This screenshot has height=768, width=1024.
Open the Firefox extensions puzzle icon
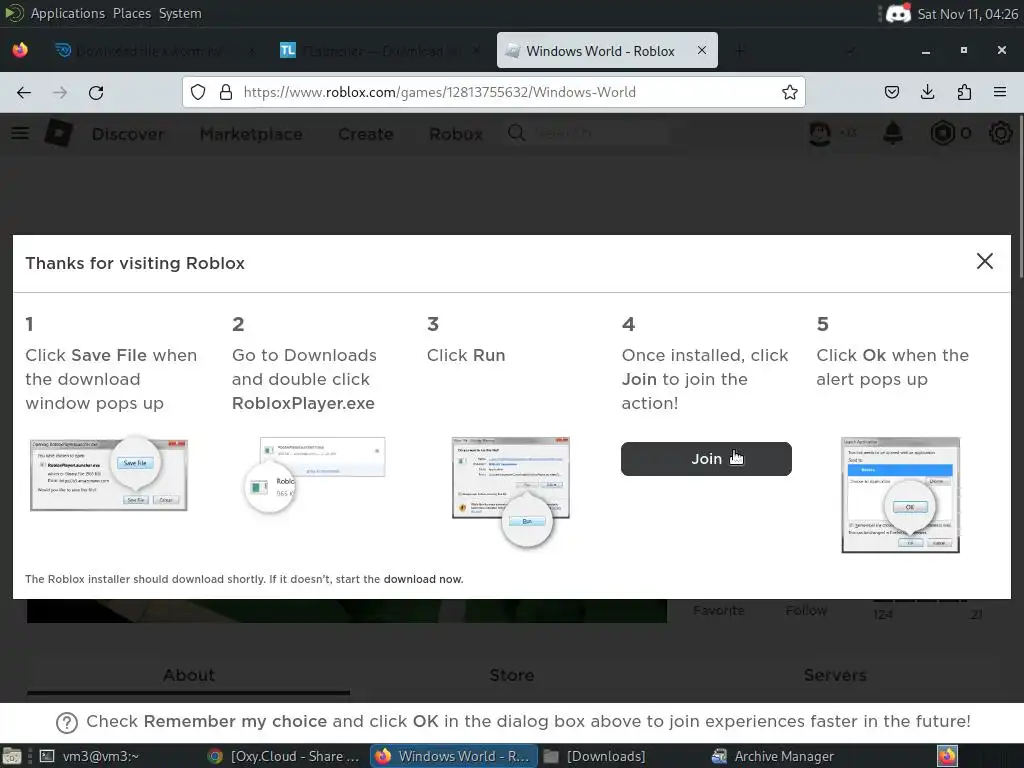(964, 92)
